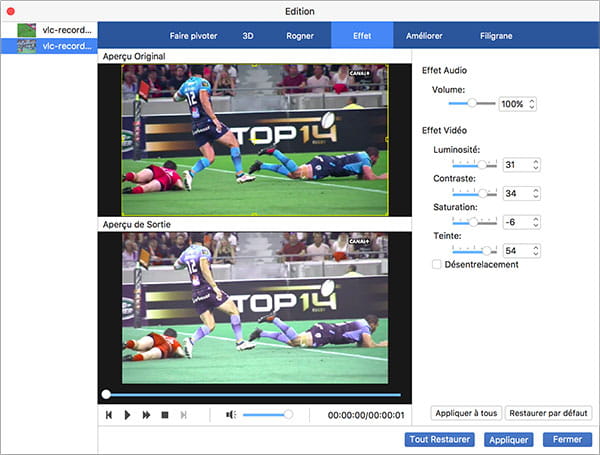
Task: Click Restaurer par défaut button
Action: click(x=548, y=413)
